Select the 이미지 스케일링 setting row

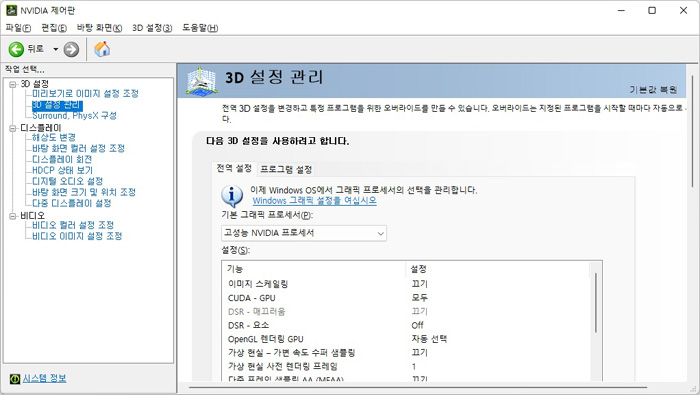pos(407,284)
